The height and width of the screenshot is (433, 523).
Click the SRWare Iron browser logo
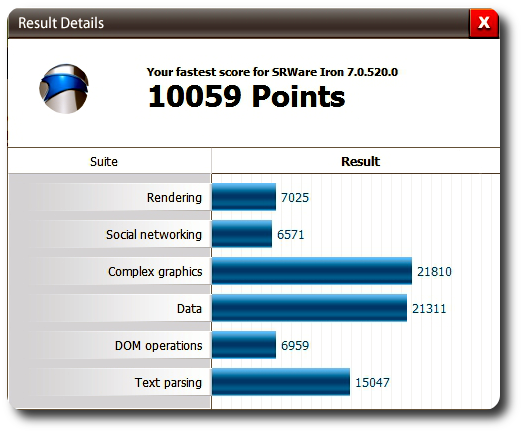pyautogui.click(x=64, y=89)
